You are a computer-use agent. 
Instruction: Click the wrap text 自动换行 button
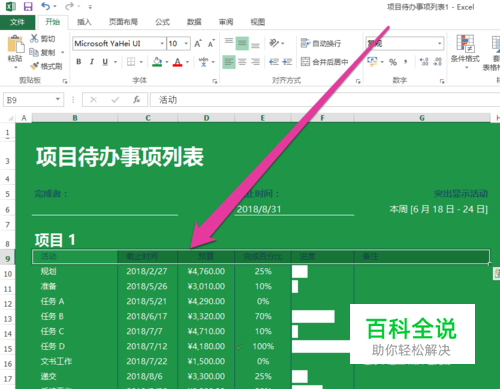point(321,43)
